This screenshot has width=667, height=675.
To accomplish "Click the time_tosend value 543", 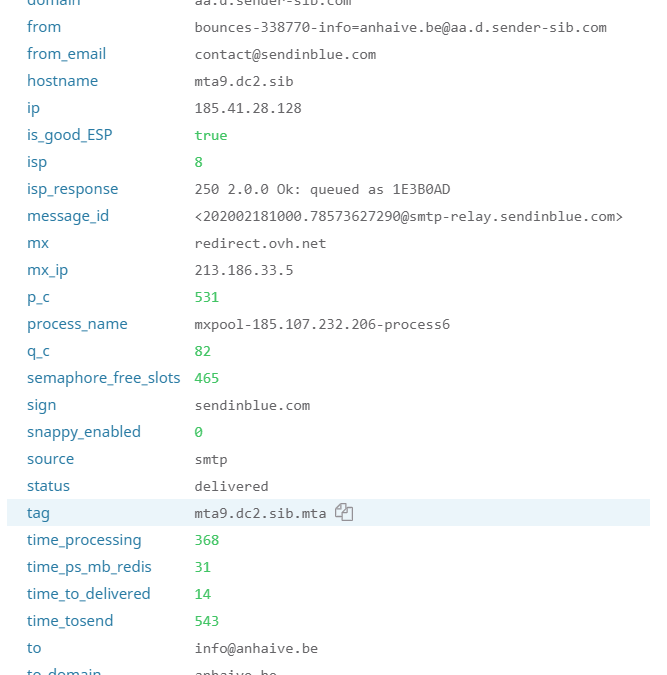I will click(207, 621).
